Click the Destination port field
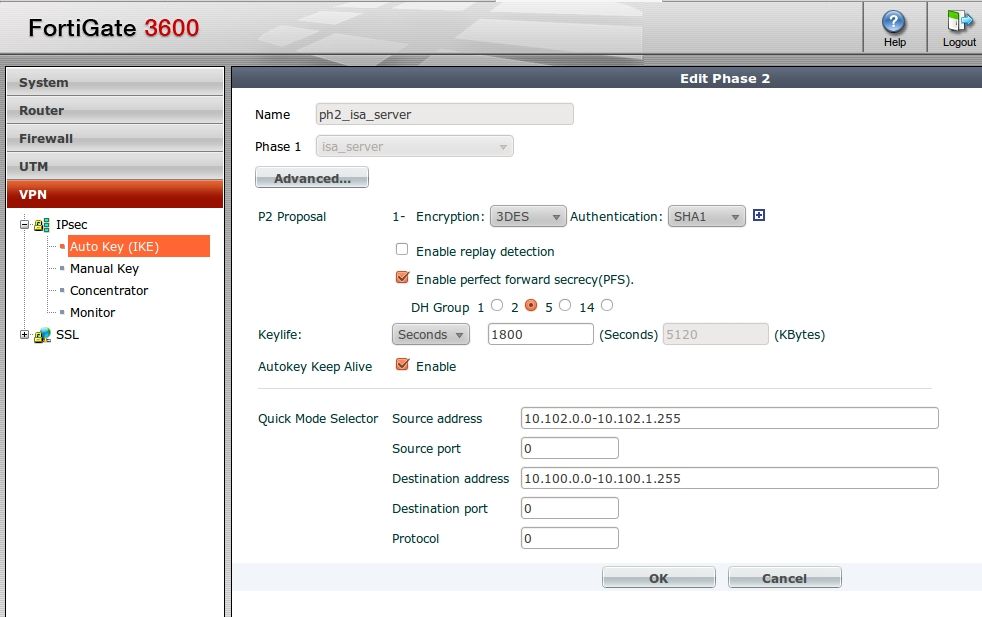Screen dimensions: 982x617 pyautogui.click(x=570, y=509)
